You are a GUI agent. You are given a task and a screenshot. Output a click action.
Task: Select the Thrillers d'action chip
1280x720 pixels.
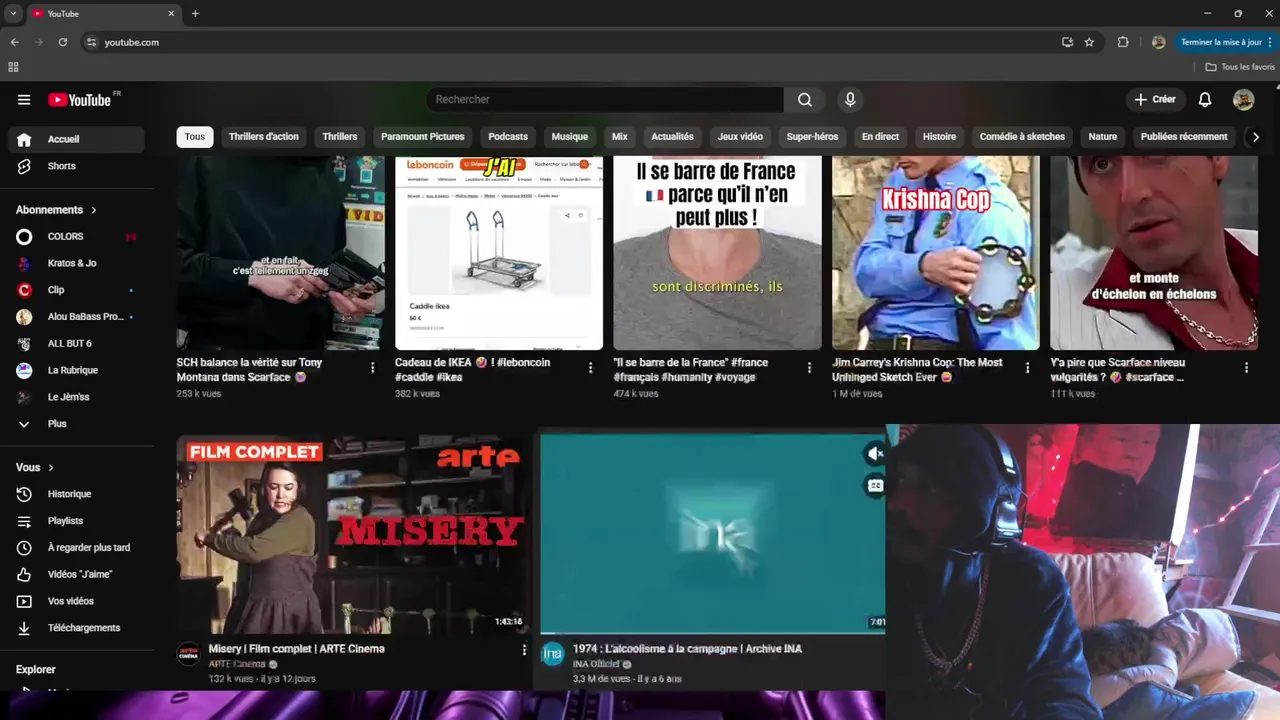(263, 137)
